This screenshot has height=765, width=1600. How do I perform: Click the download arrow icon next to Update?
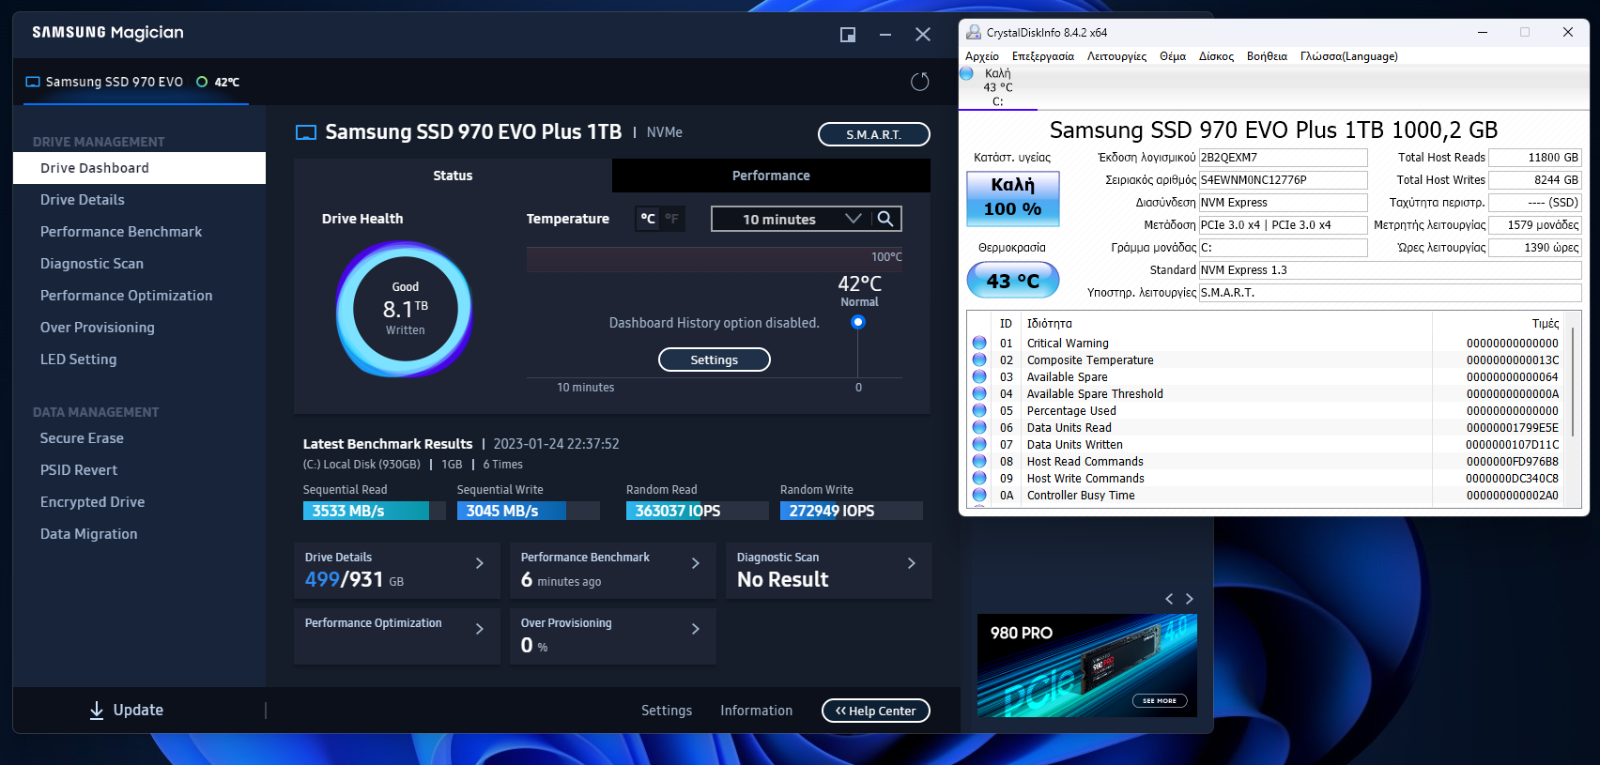(96, 710)
